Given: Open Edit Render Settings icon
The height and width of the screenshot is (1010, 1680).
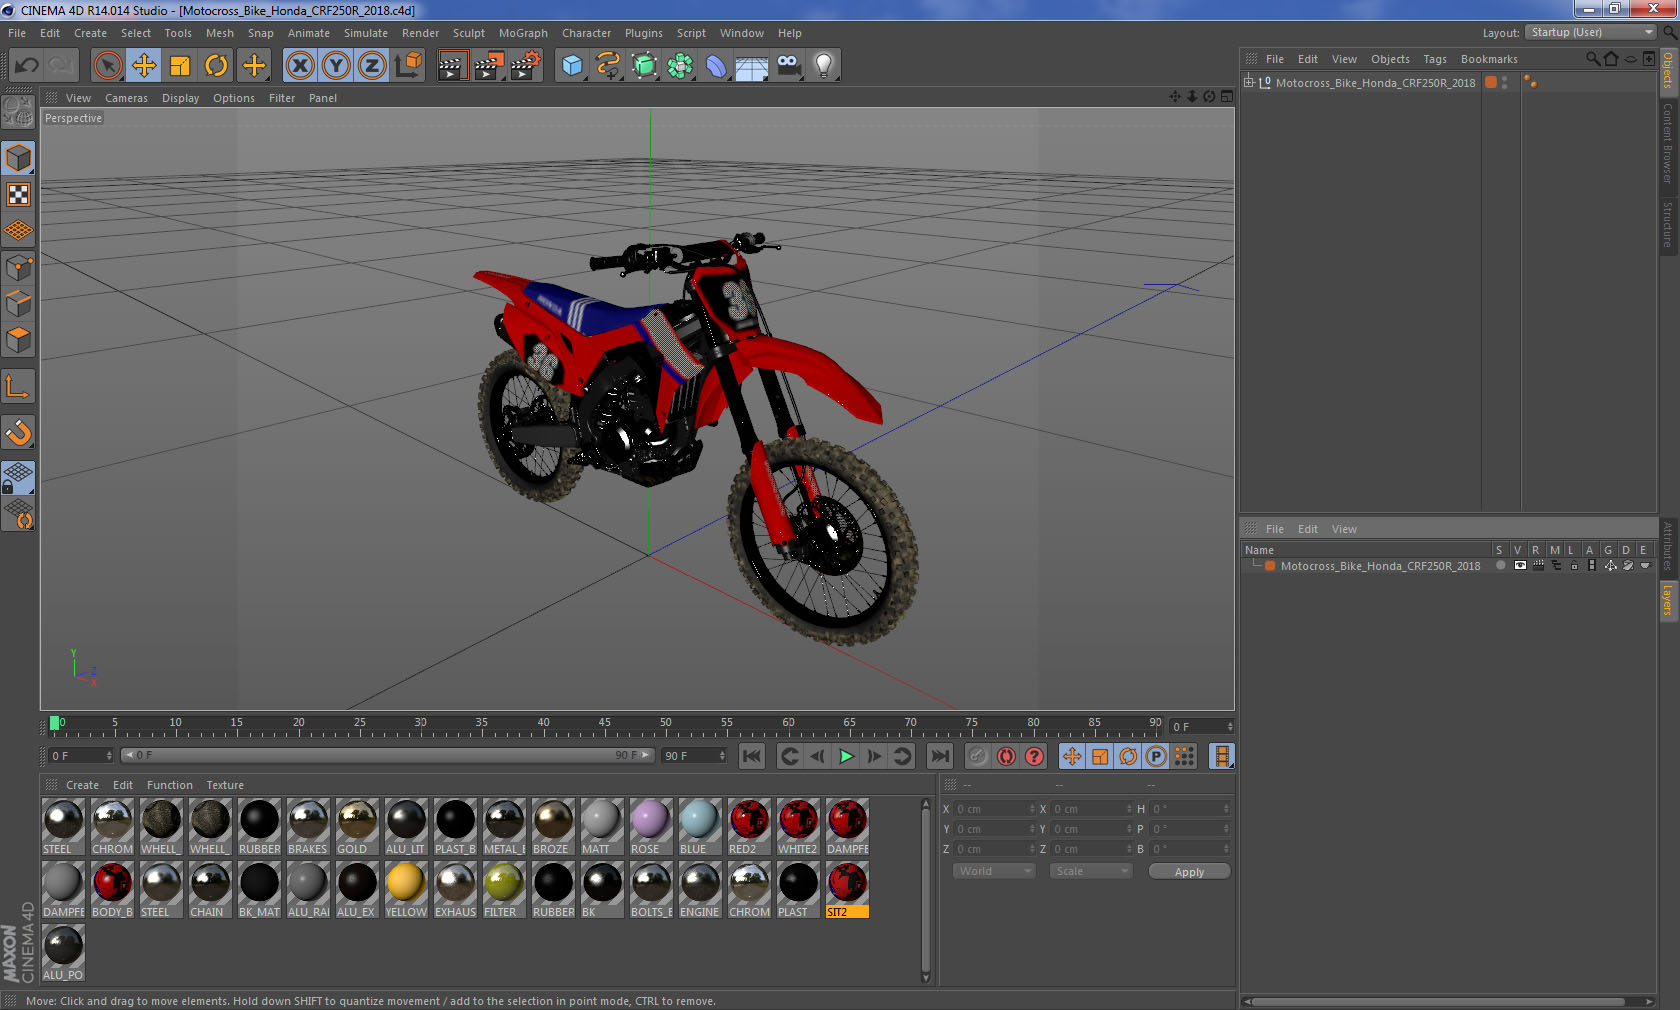Looking at the screenshot, I should 525,66.
